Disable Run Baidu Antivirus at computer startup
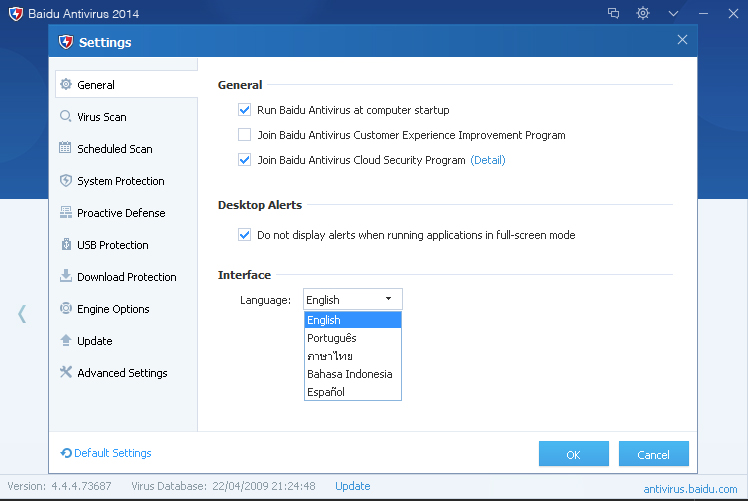Viewport: 748px width, 501px height. coord(244,110)
